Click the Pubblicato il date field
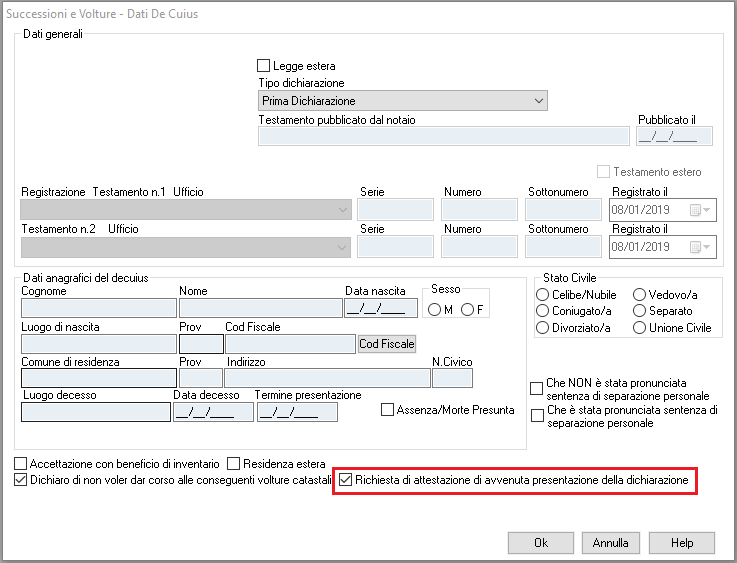 (674, 136)
